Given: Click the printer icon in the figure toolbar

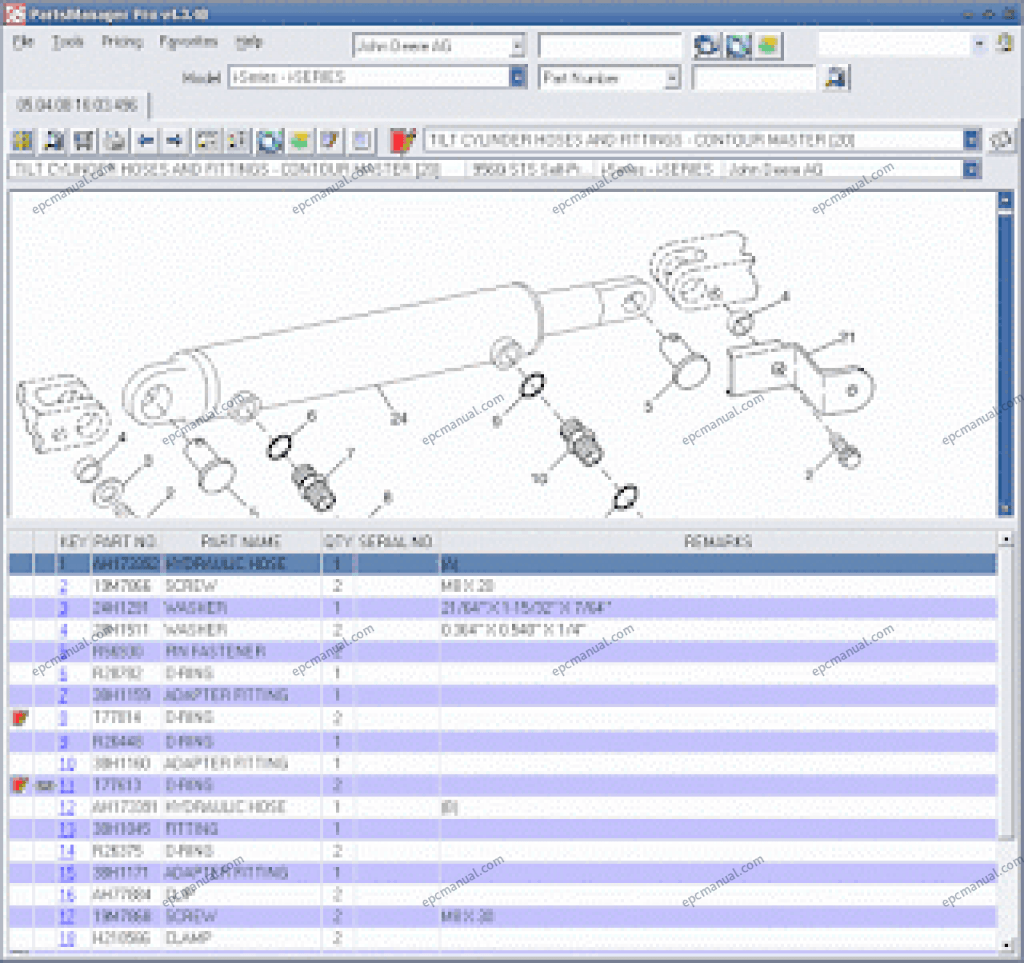Looking at the screenshot, I should (115, 140).
